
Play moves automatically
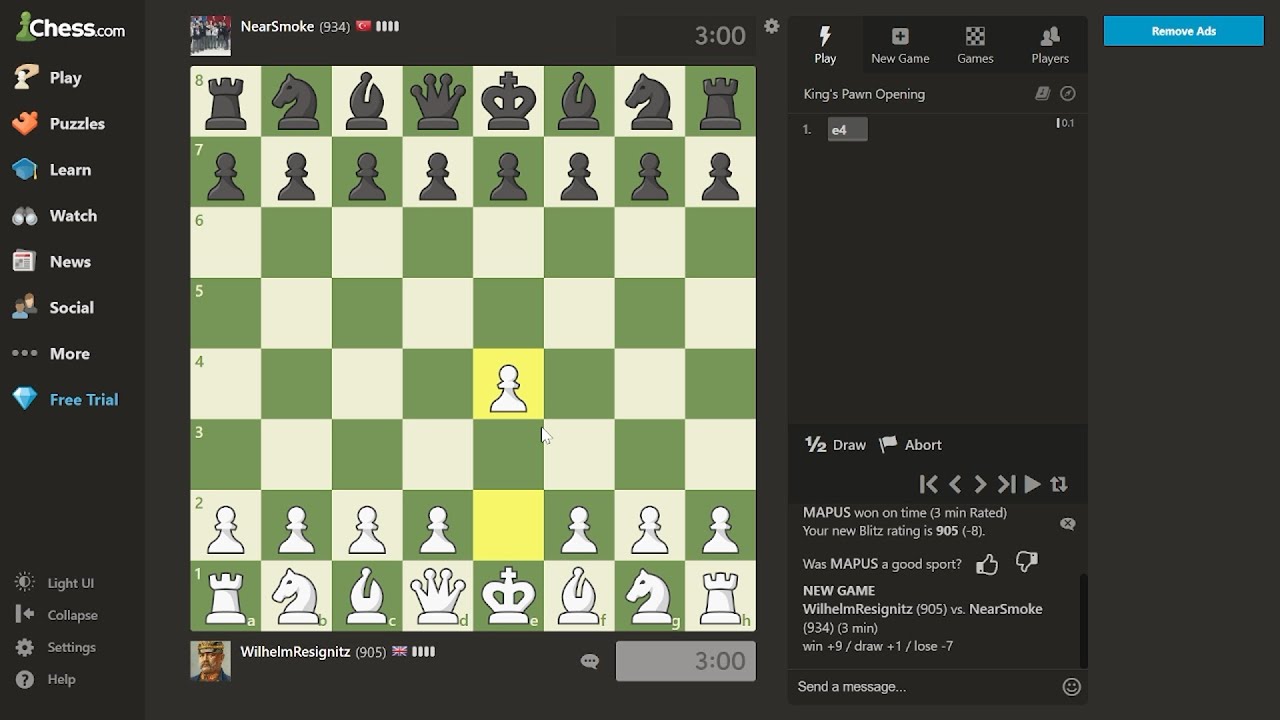coord(1032,484)
